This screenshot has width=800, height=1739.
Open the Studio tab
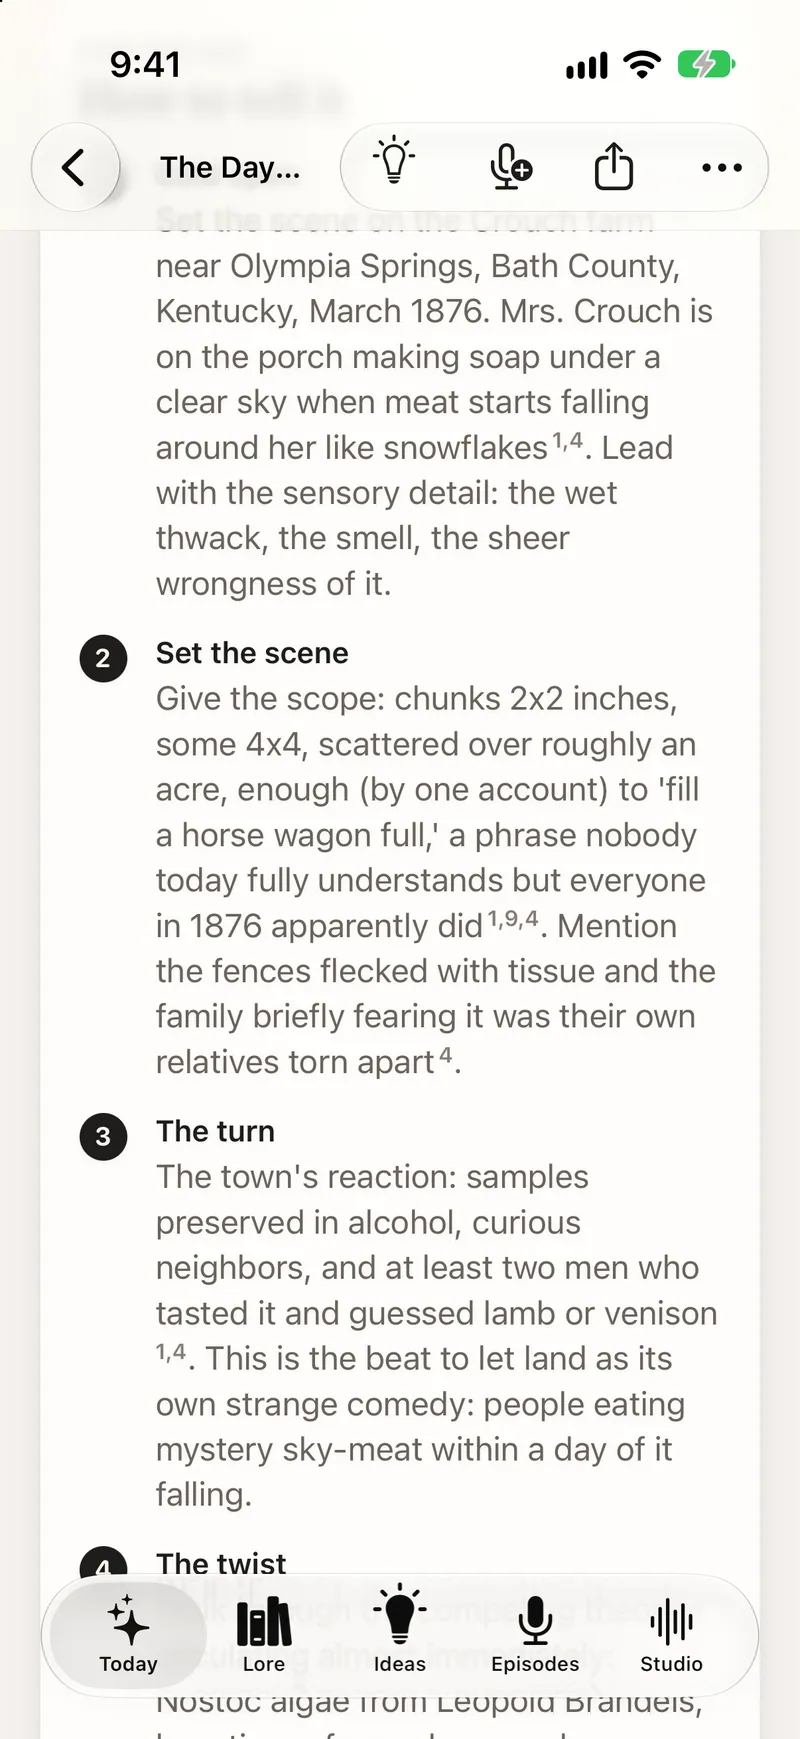671,1635
